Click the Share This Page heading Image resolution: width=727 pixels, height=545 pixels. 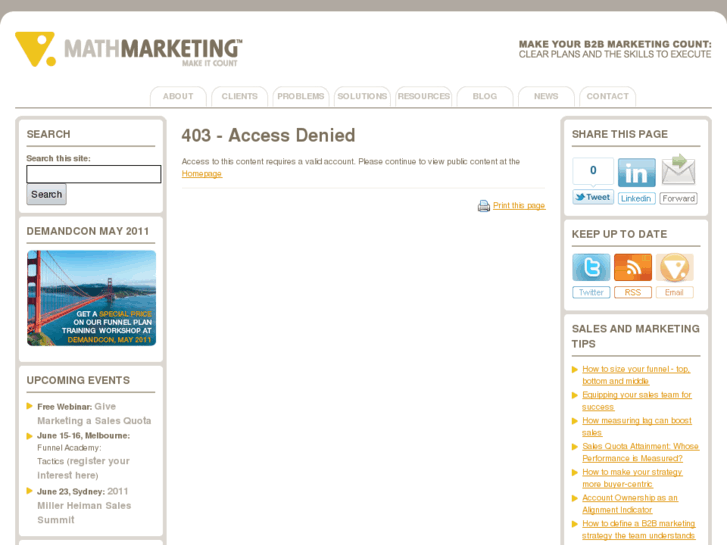click(619, 134)
